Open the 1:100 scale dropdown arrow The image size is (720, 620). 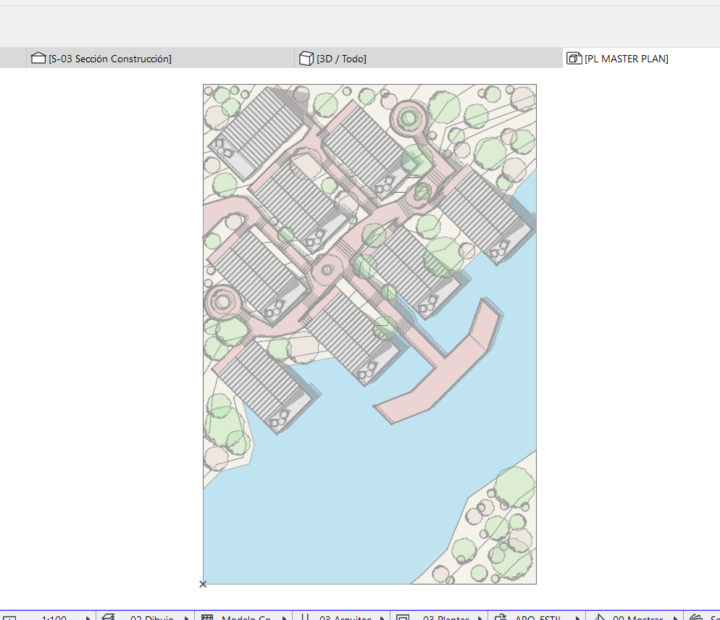(x=88, y=618)
